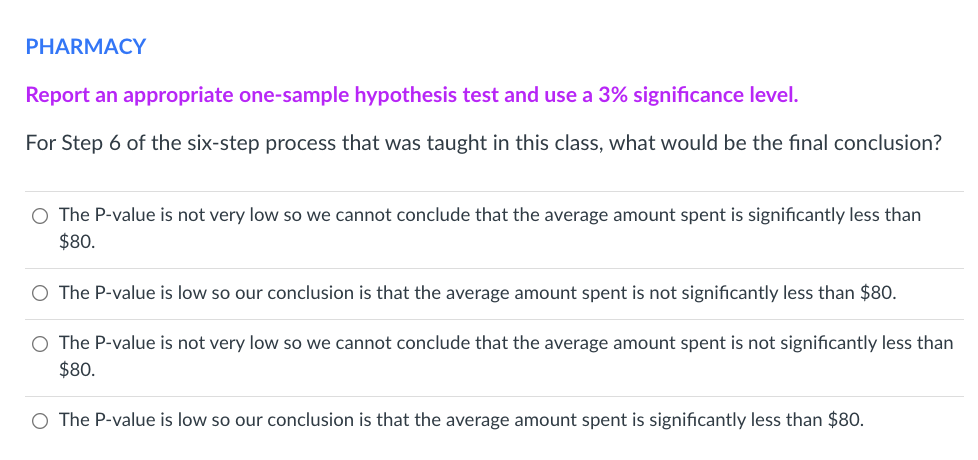
Task: Select radio: not very low, cannot conclude significantly less
Action: pos(40,216)
